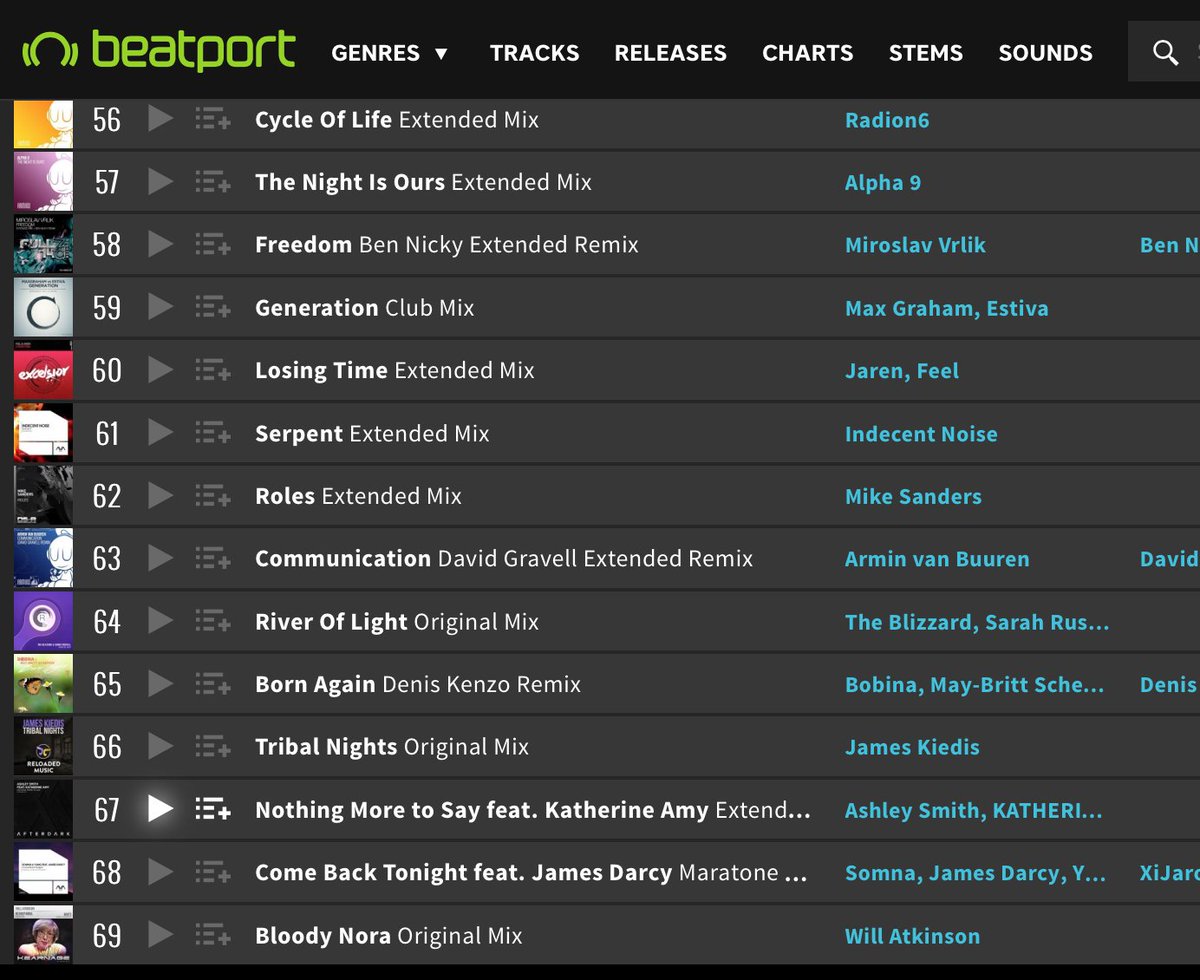This screenshot has height=980, width=1200.
Task: Add Losing Time to queue
Action: coord(213,371)
